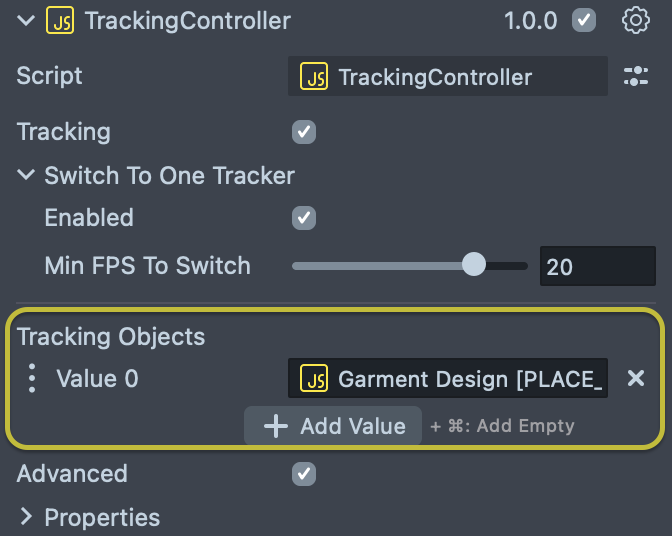Expand the Properties section
Image resolution: width=672 pixels, height=536 pixels.
coord(26,517)
